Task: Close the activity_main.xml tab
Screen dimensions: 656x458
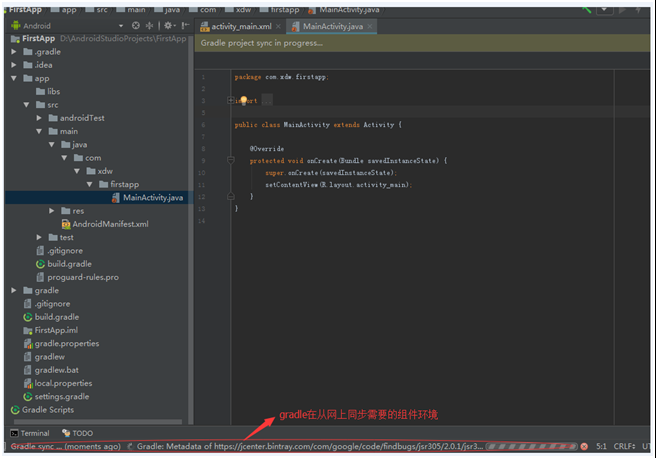Action: coord(278,26)
